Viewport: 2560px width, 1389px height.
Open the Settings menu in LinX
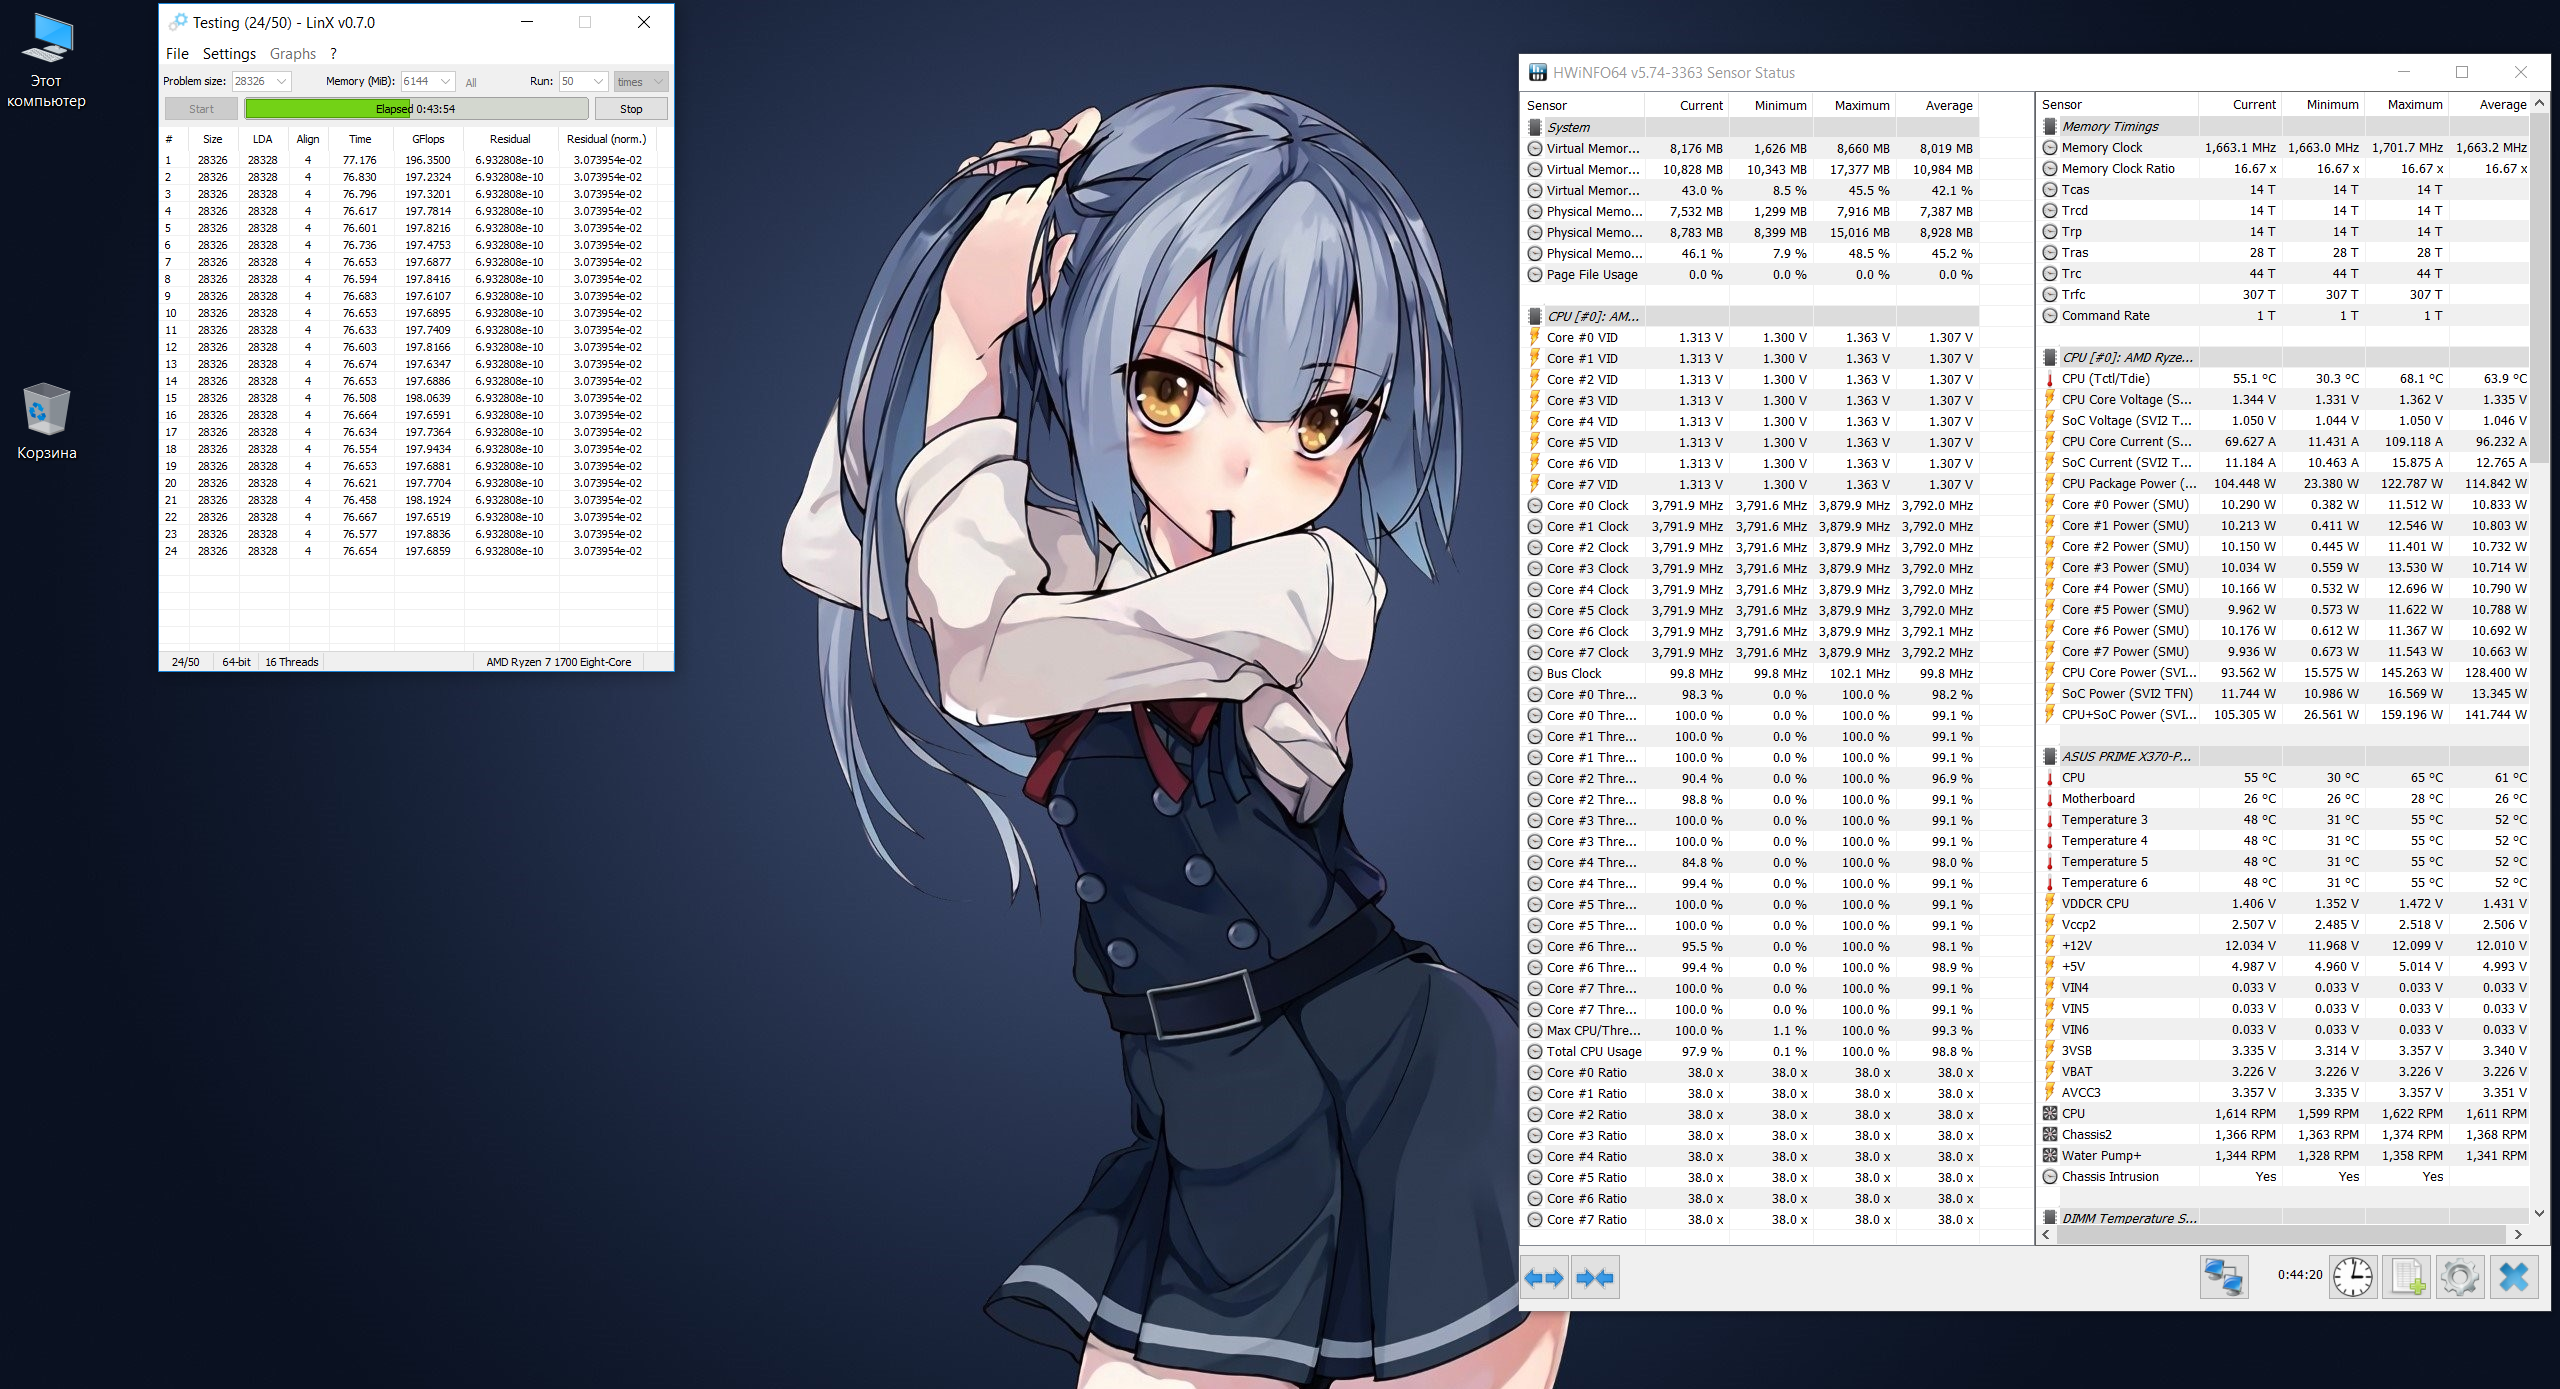(229, 54)
